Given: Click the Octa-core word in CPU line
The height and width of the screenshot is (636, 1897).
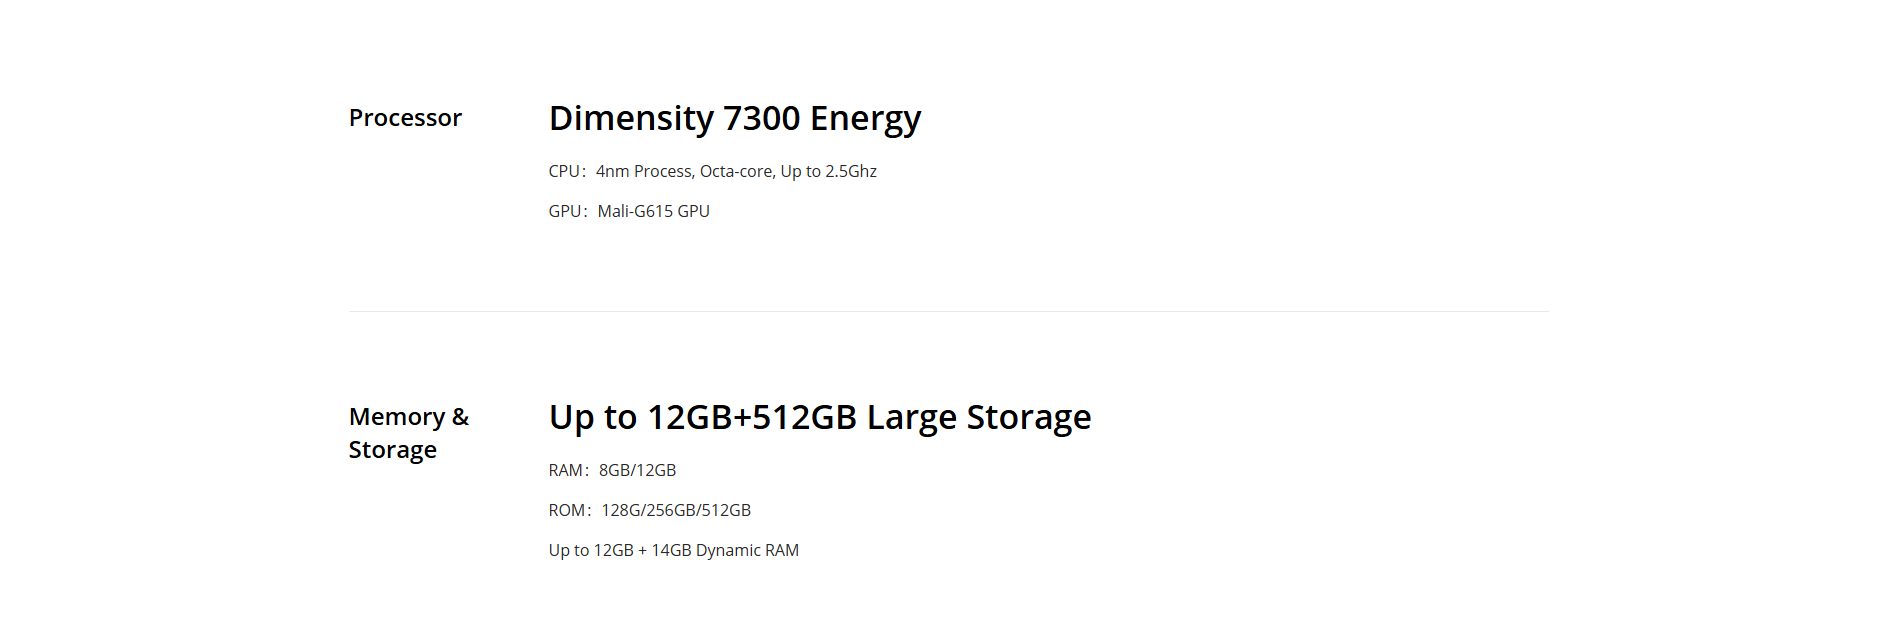Looking at the screenshot, I should point(736,171).
